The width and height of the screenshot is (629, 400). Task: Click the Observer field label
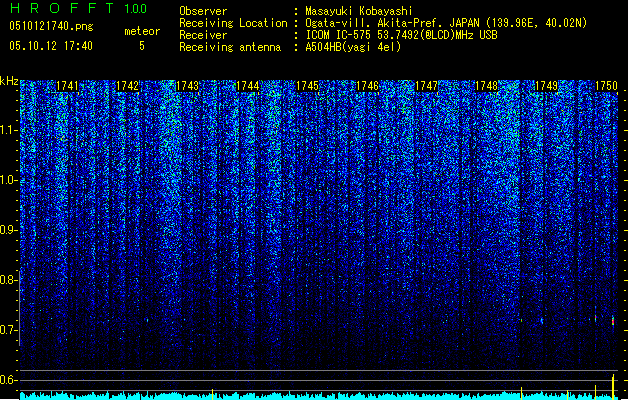click(x=203, y=11)
